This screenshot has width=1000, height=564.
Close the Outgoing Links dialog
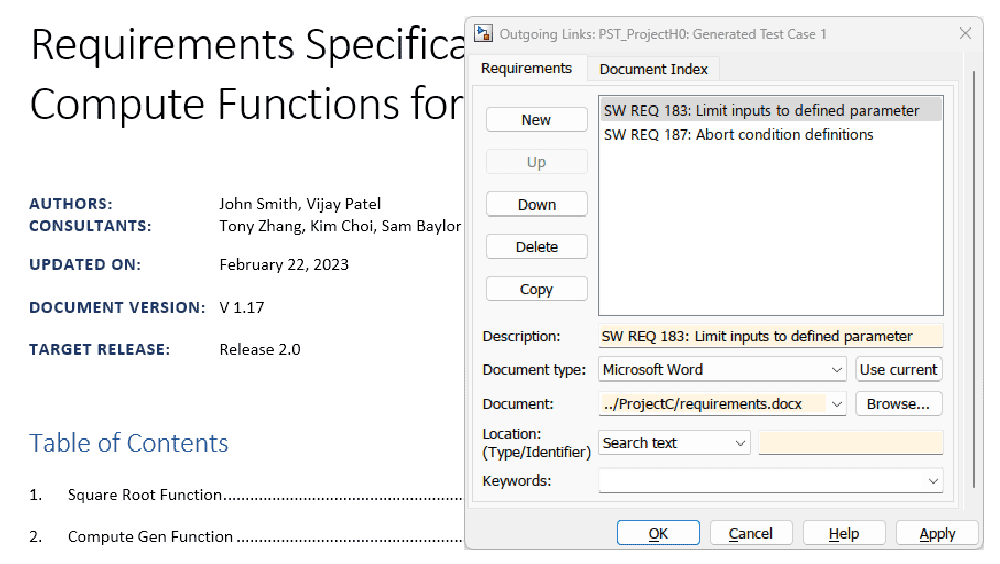965,34
